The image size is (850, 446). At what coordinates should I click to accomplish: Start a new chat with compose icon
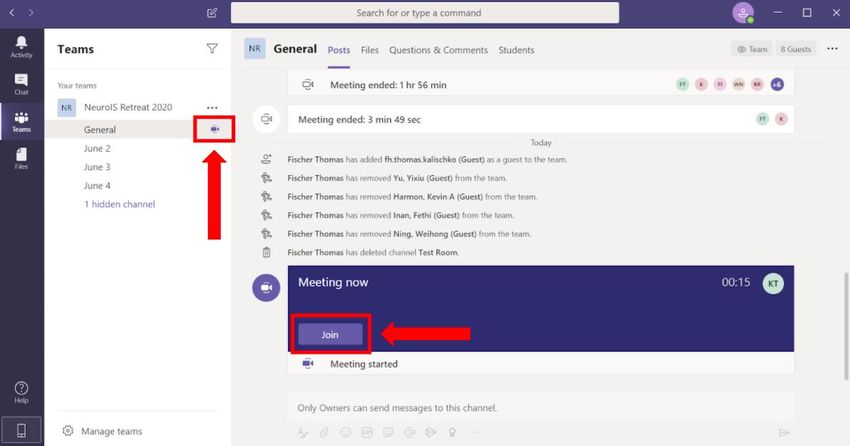click(x=212, y=12)
